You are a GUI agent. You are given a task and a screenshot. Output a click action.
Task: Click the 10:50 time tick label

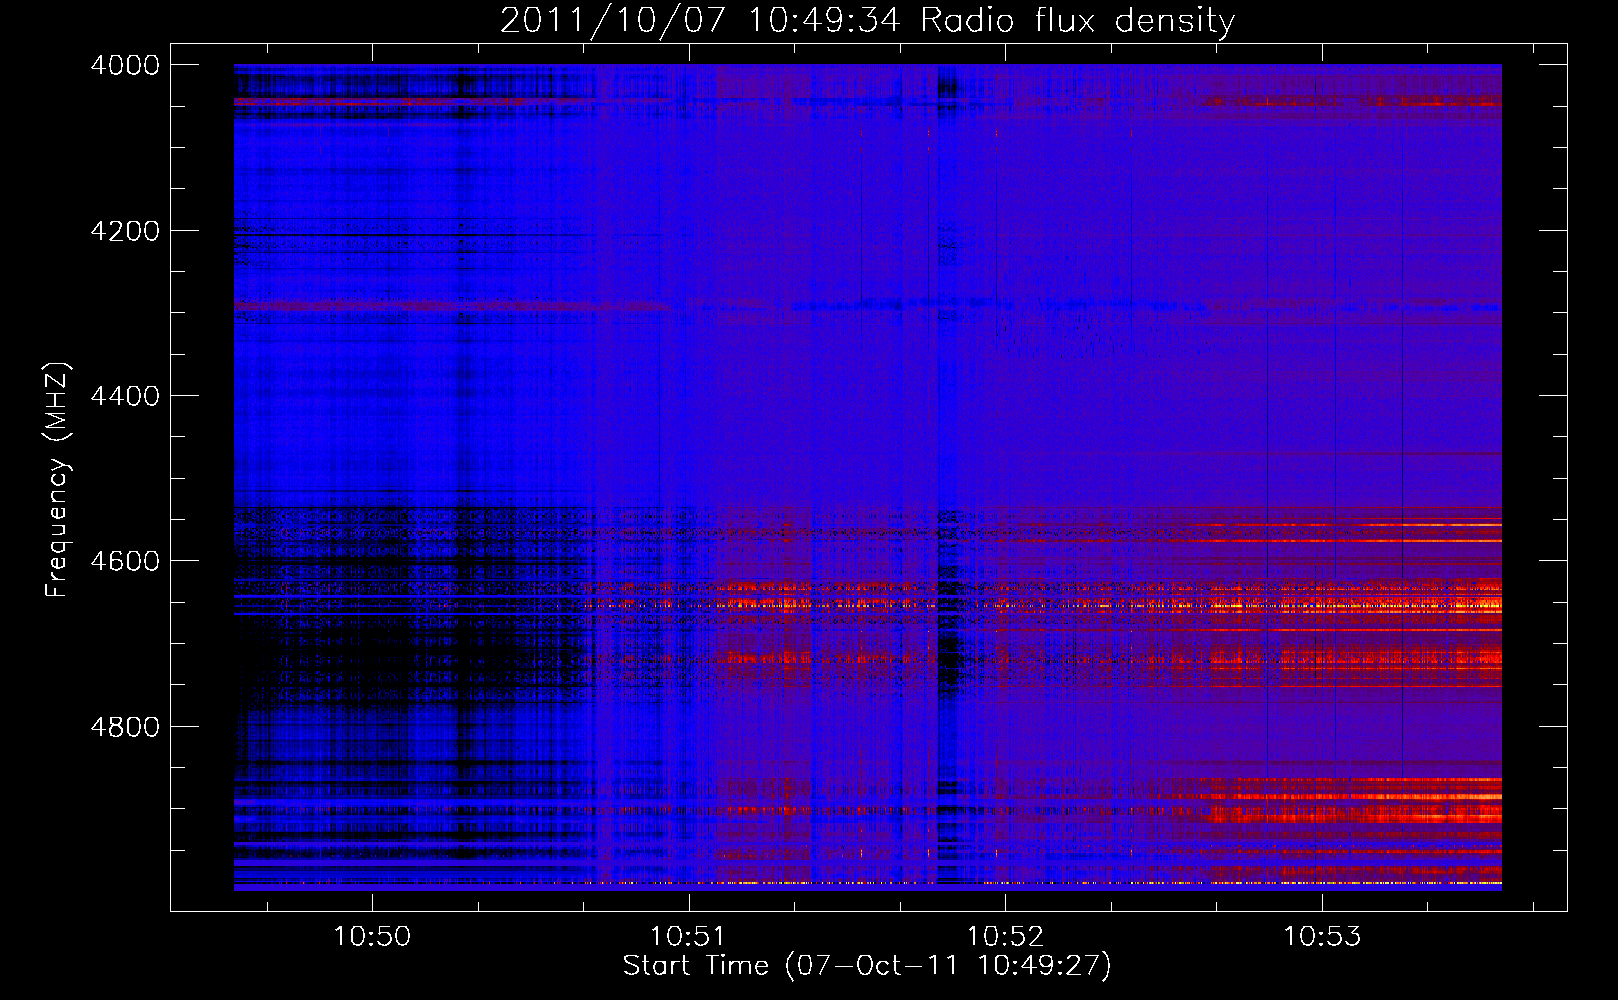(x=372, y=937)
